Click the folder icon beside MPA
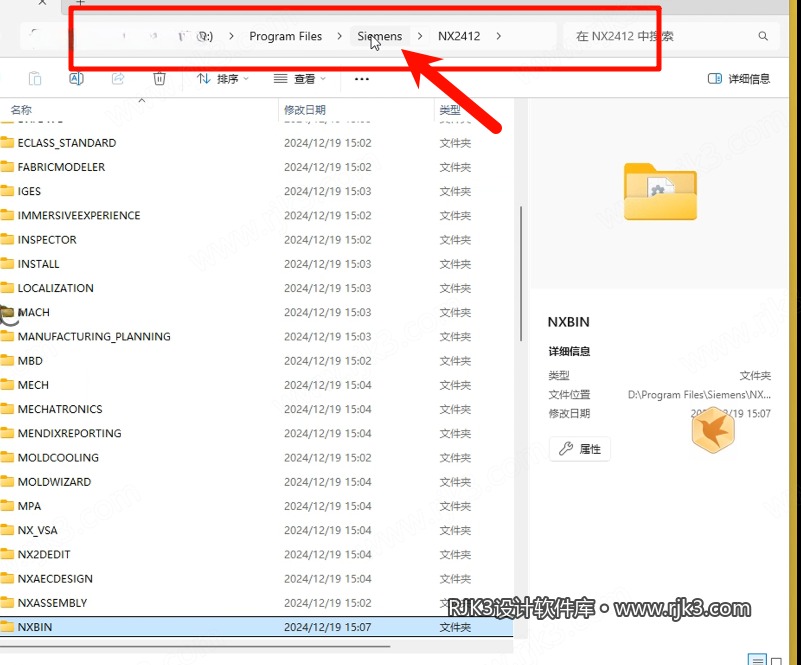The image size is (801, 665). point(7,506)
